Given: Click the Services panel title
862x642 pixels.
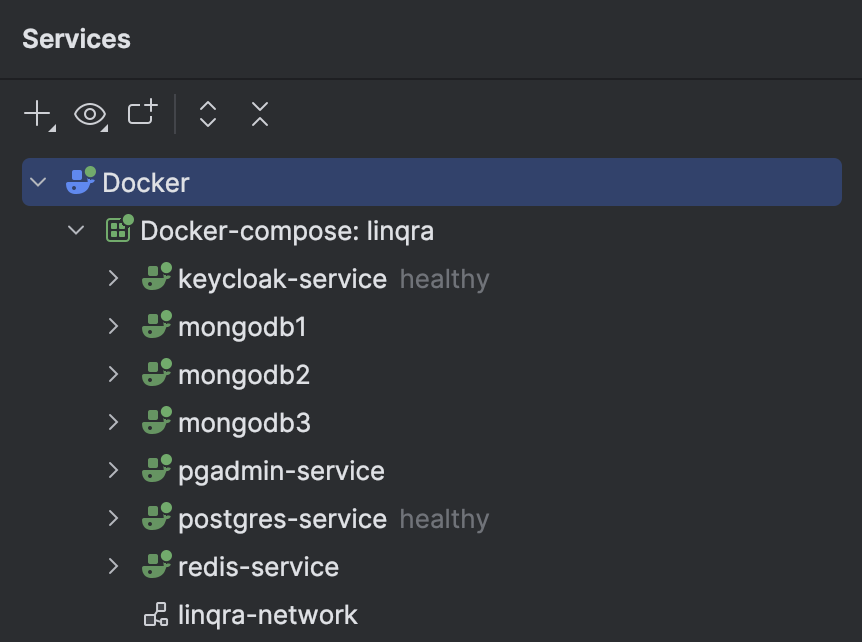Looking at the screenshot, I should [x=74, y=39].
